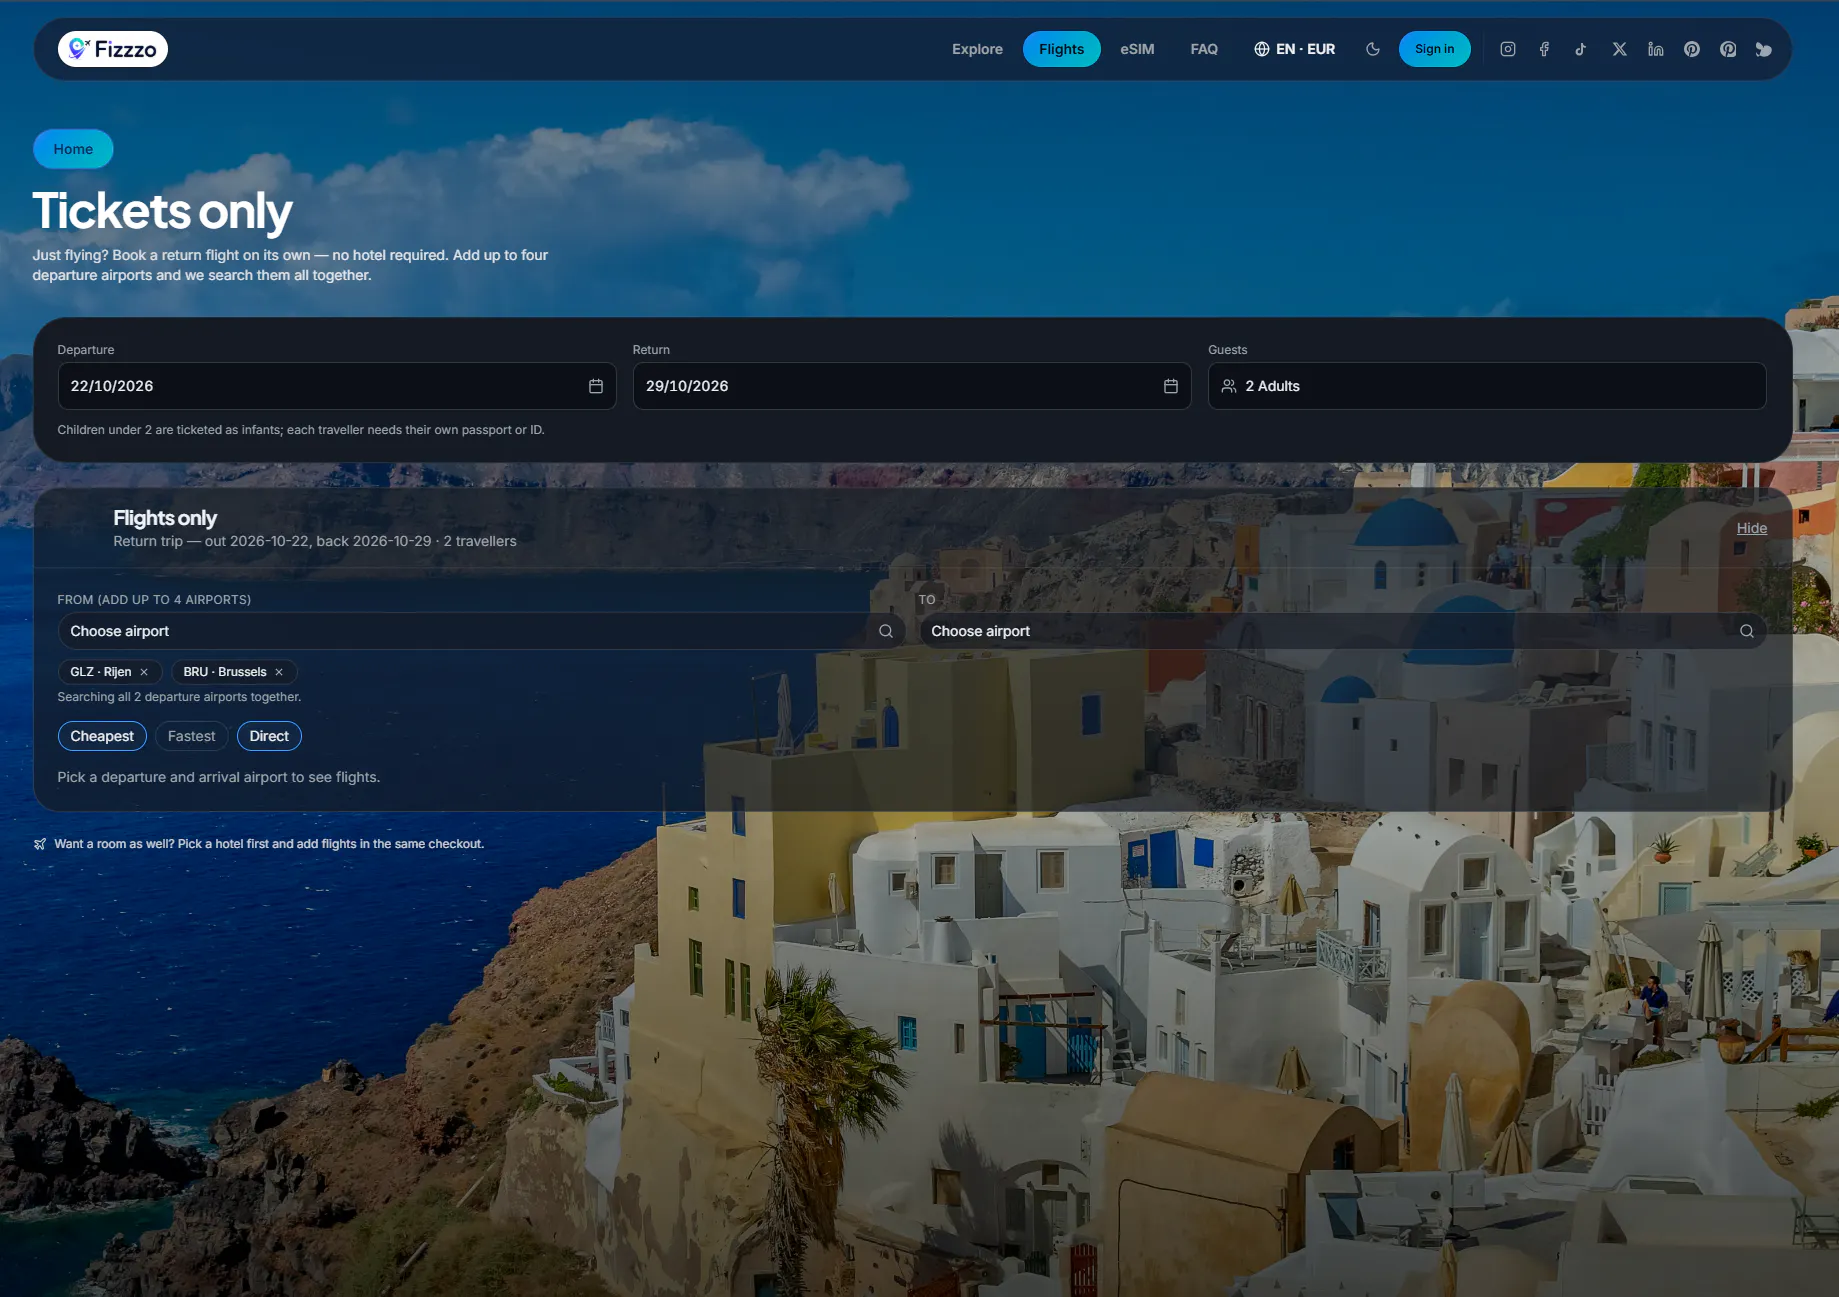The image size is (1839, 1297).
Task: Open the Fizzzo Instagram page
Action: pyautogui.click(x=1508, y=49)
